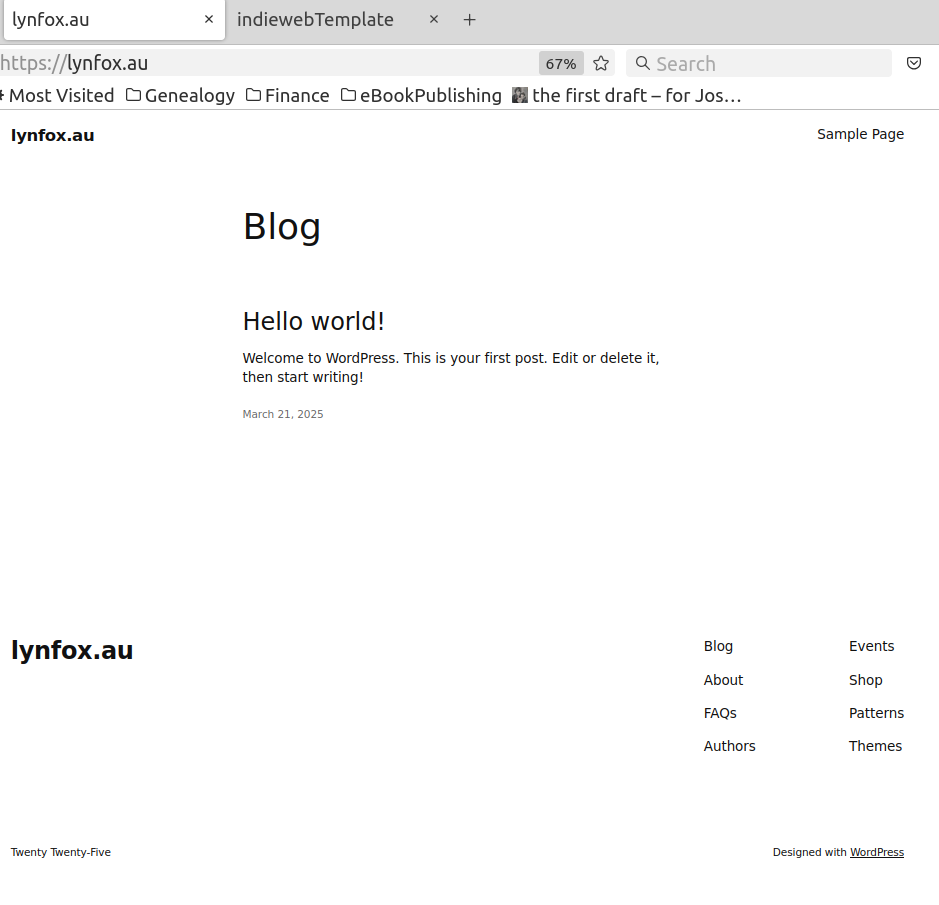Image resolution: width=939 pixels, height=905 pixels.
Task: Bookmark the page via the star icon
Action: [x=600, y=62]
